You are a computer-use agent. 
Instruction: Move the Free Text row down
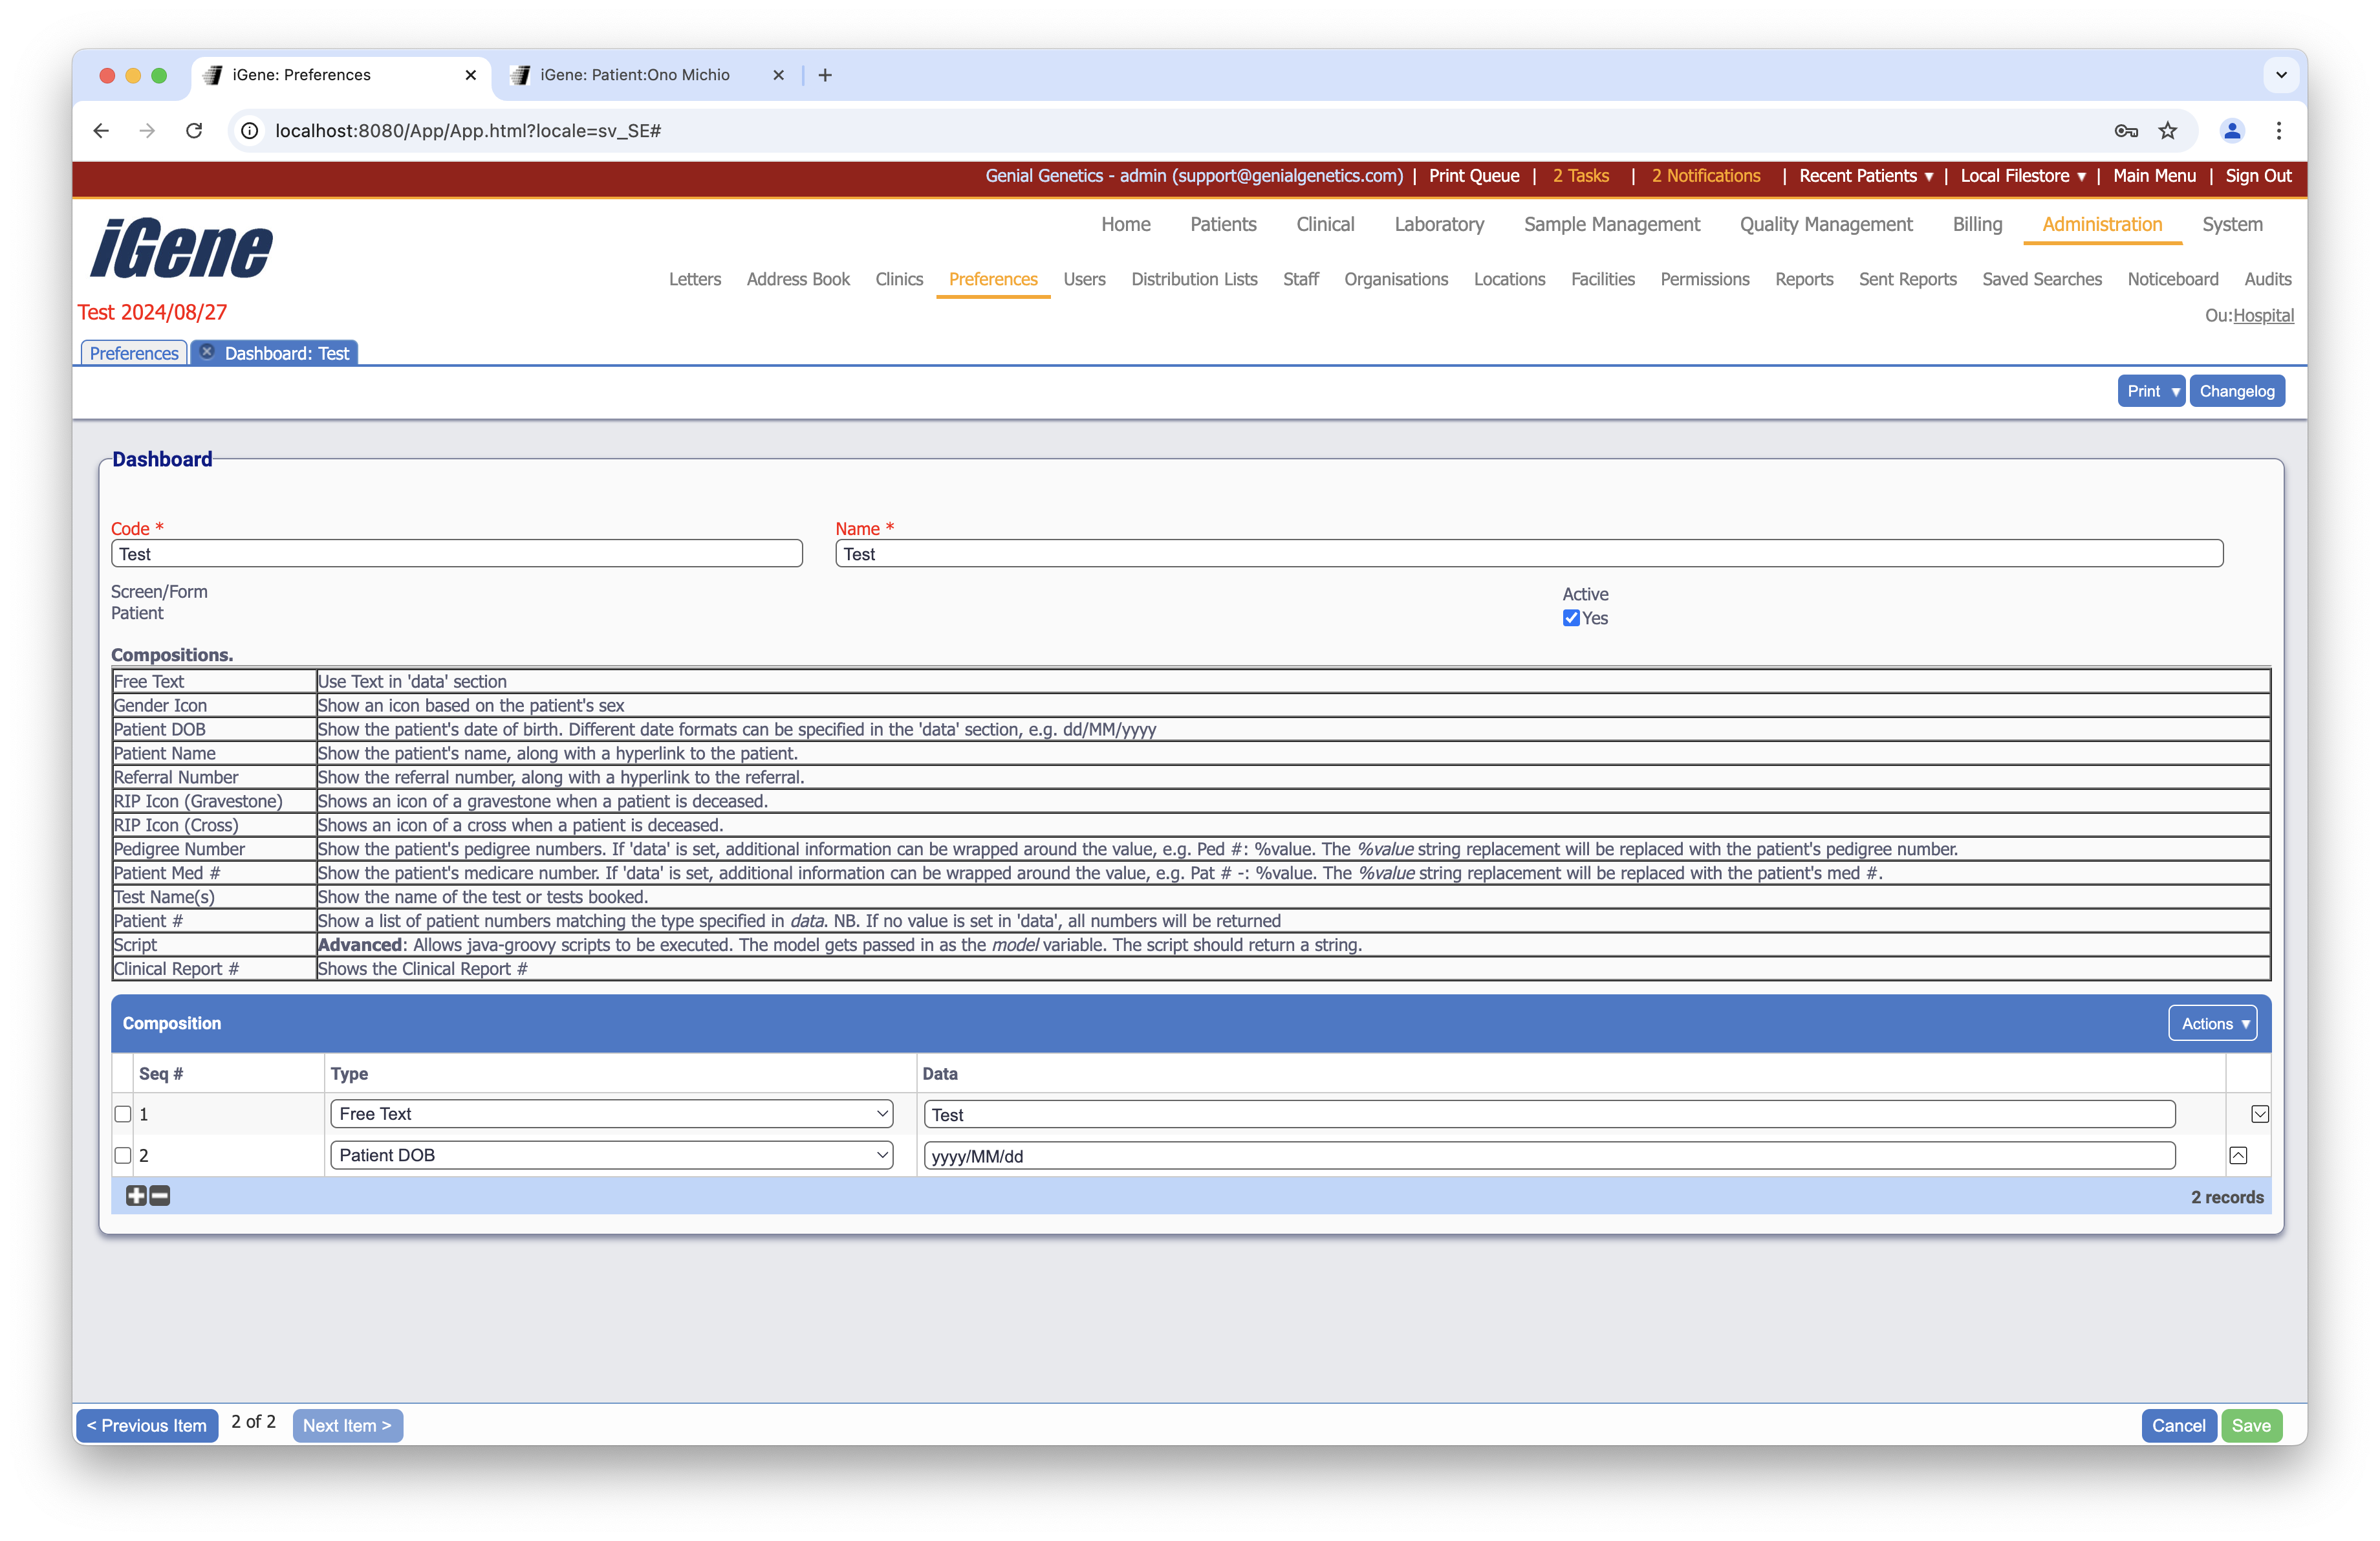(2259, 1113)
